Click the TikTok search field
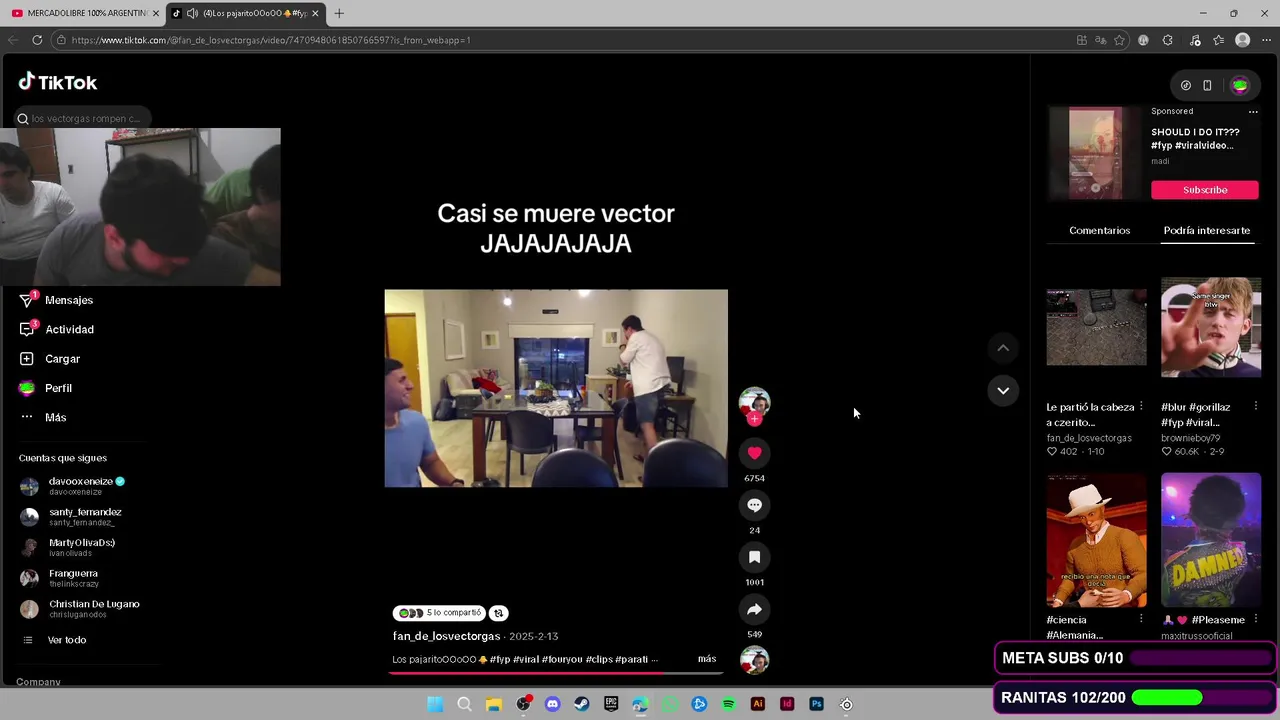The width and height of the screenshot is (1280, 720). tap(84, 118)
